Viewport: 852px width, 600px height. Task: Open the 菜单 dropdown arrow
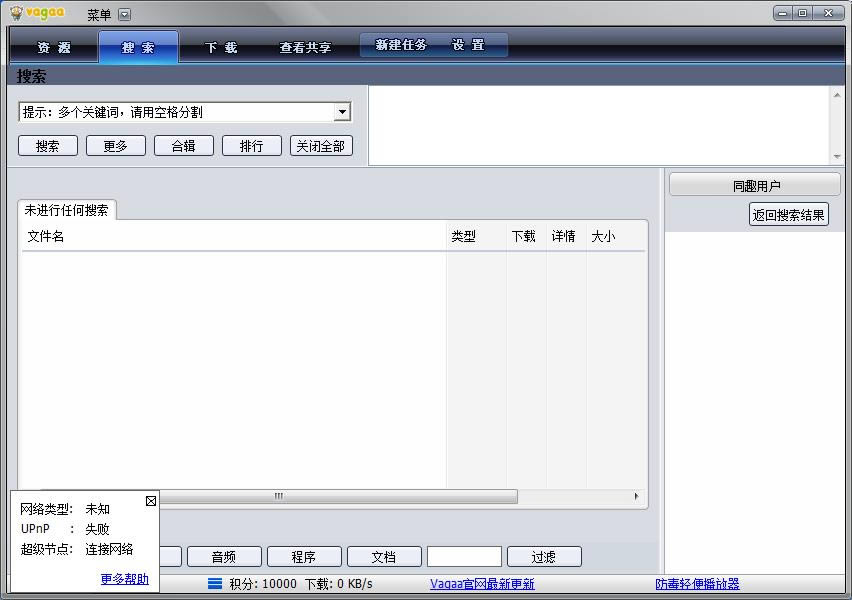[x=124, y=15]
